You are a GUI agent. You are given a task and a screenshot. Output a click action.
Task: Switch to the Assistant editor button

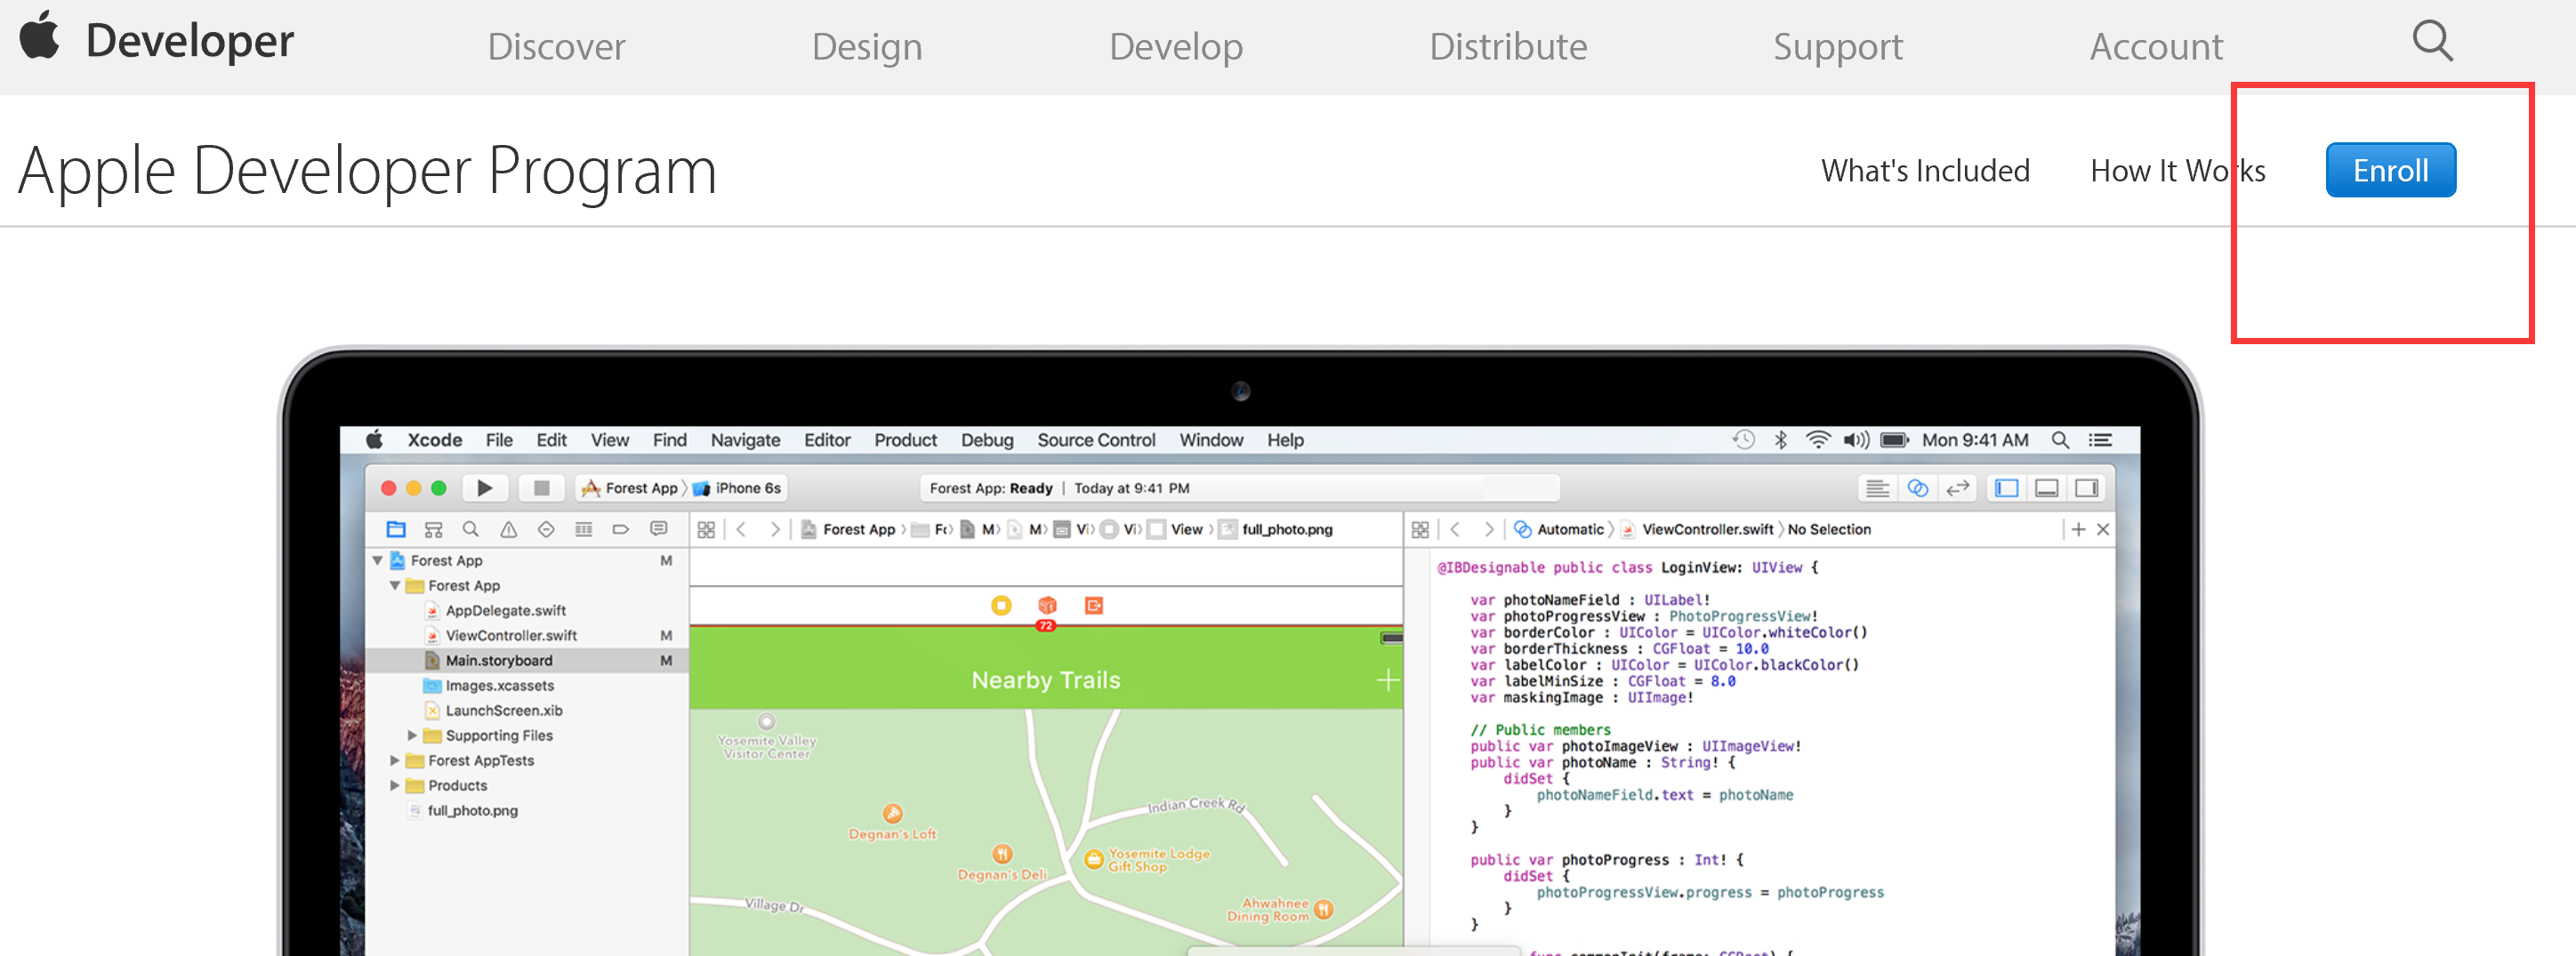click(1918, 488)
